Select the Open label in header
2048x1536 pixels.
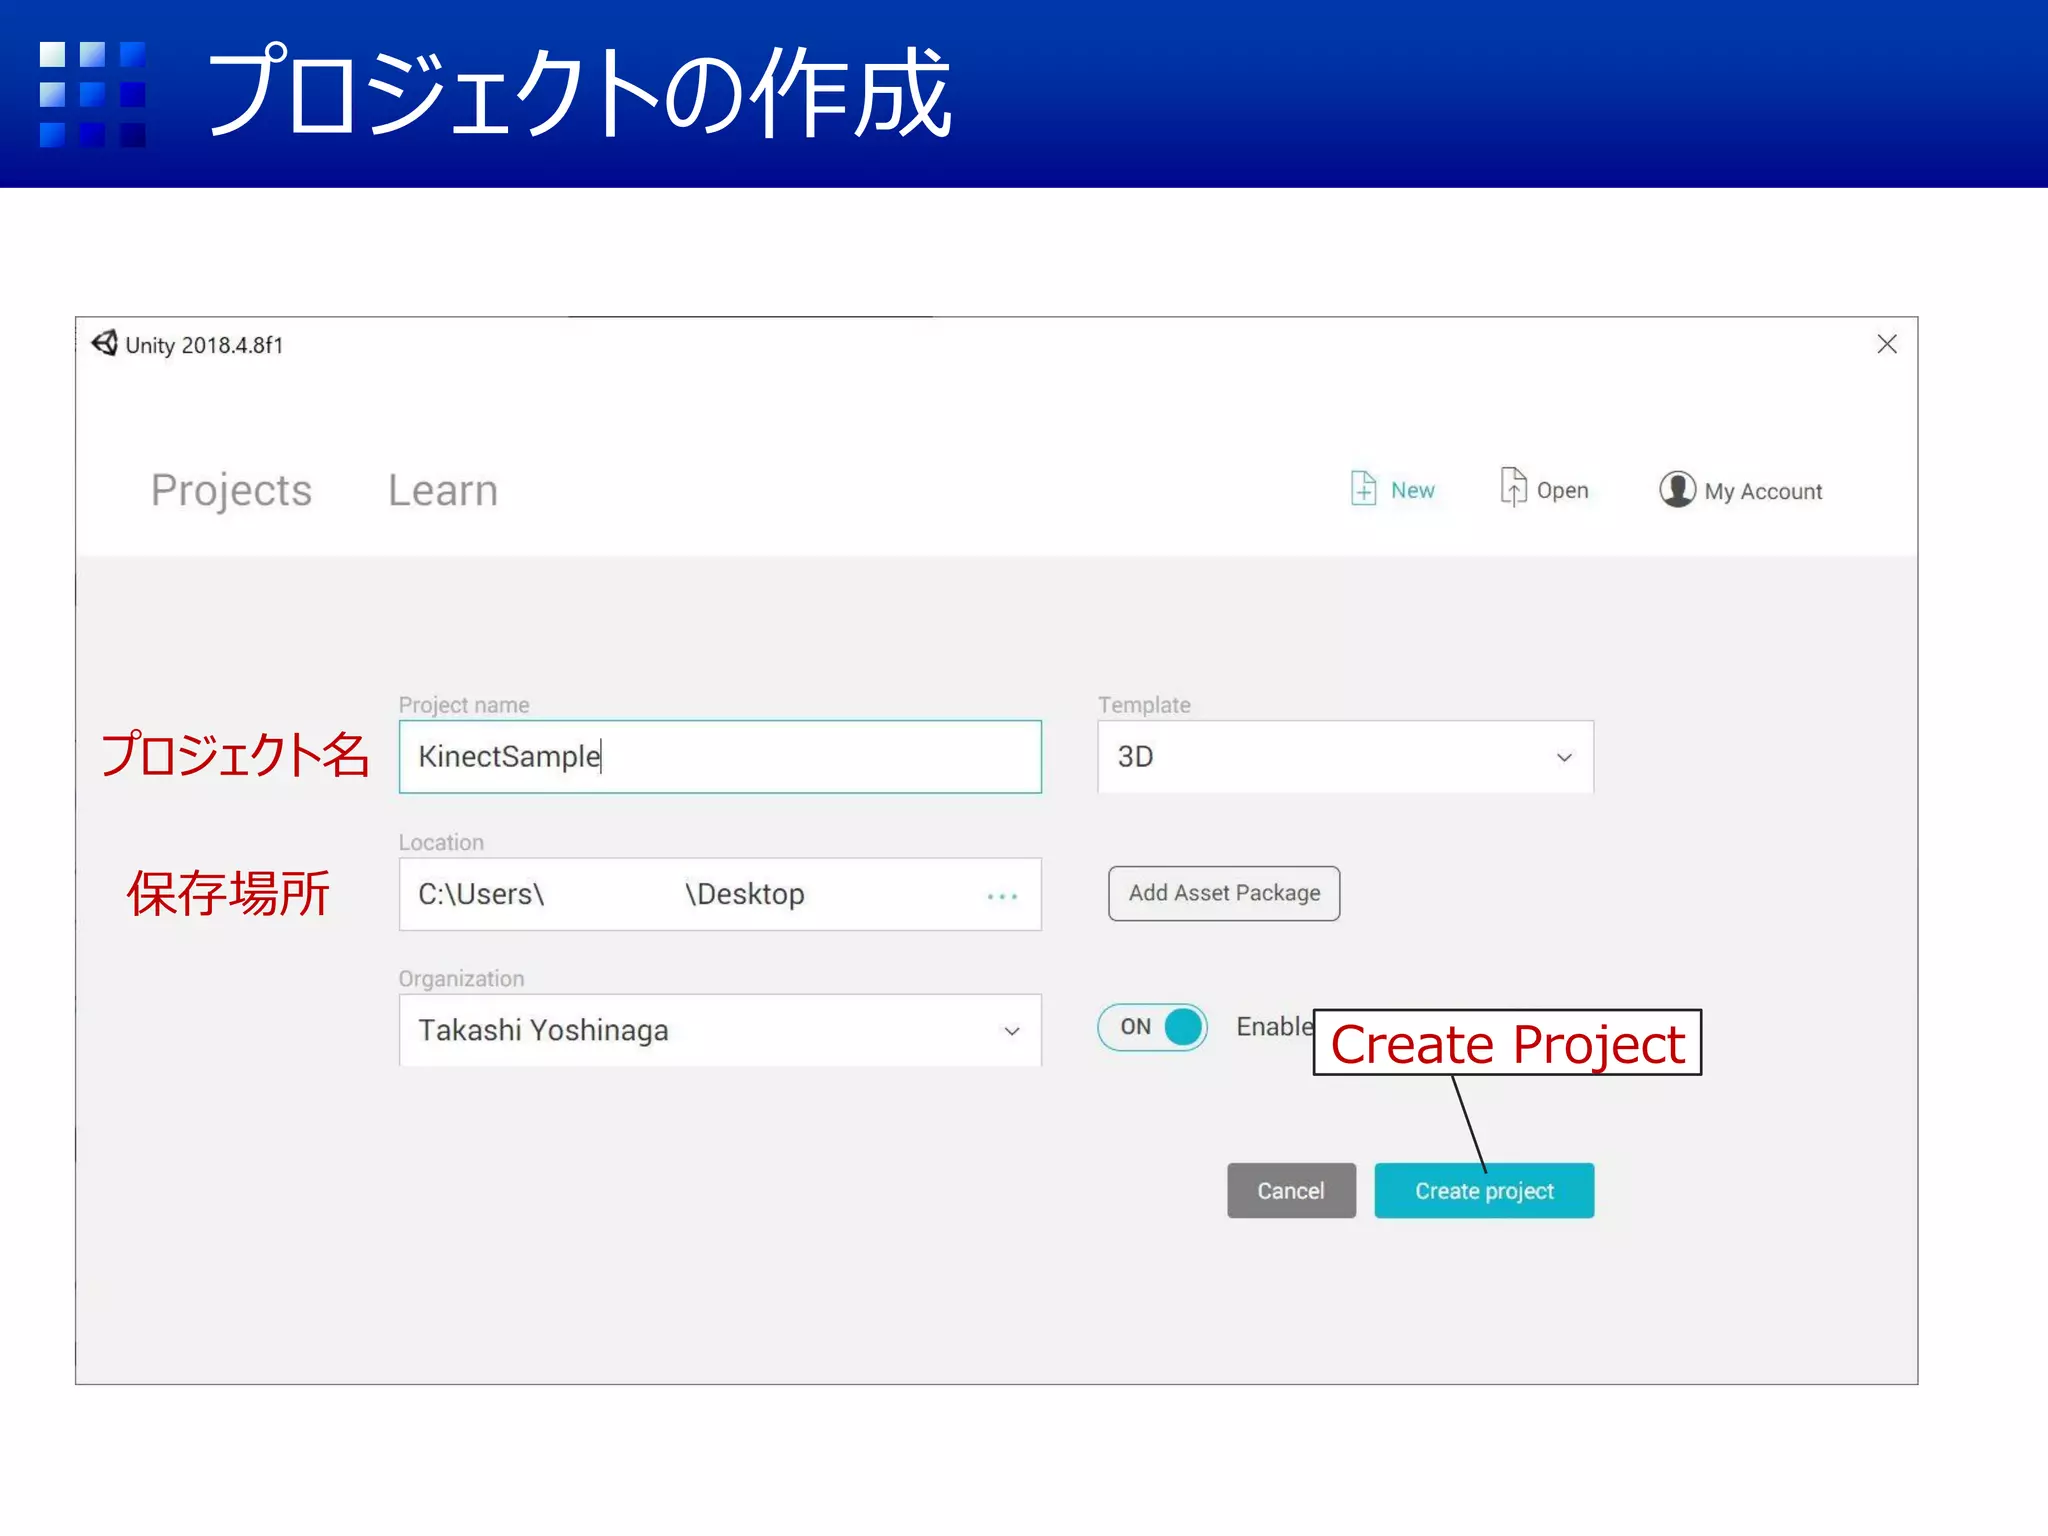point(1562,490)
